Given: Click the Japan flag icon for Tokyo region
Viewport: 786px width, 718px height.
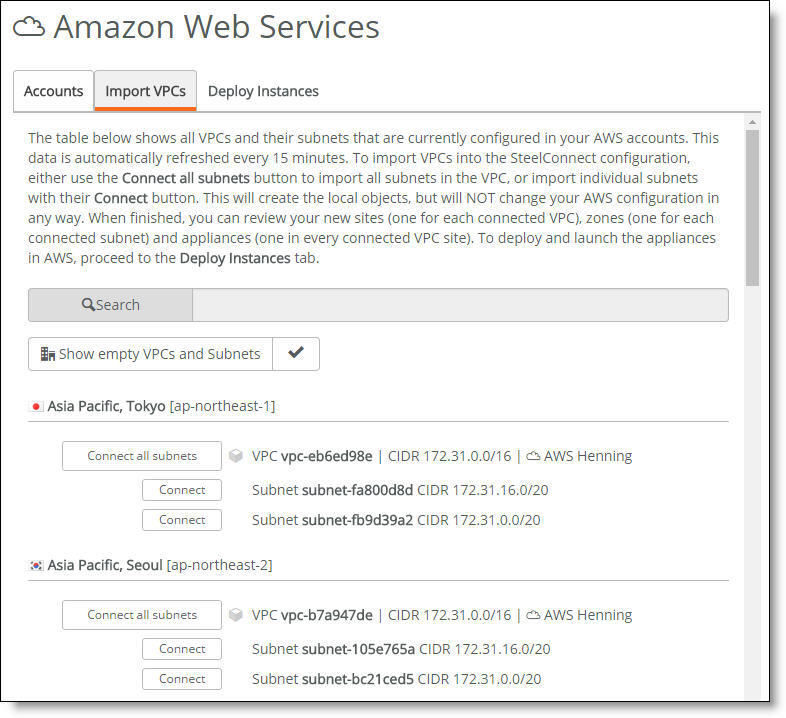Looking at the screenshot, I should (x=36, y=406).
